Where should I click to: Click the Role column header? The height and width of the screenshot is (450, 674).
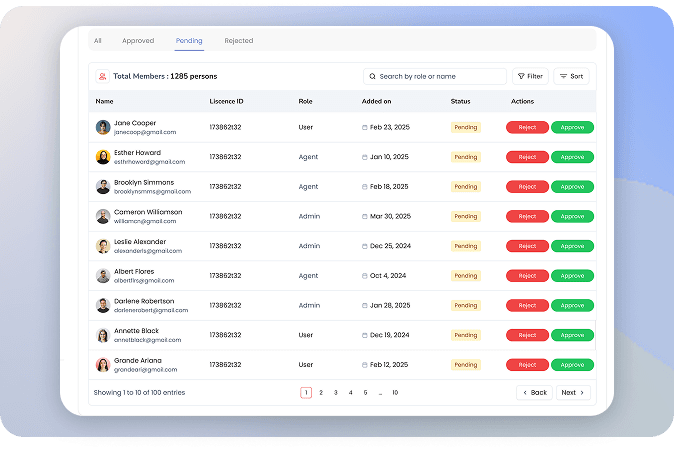pyautogui.click(x=305, y=101)
